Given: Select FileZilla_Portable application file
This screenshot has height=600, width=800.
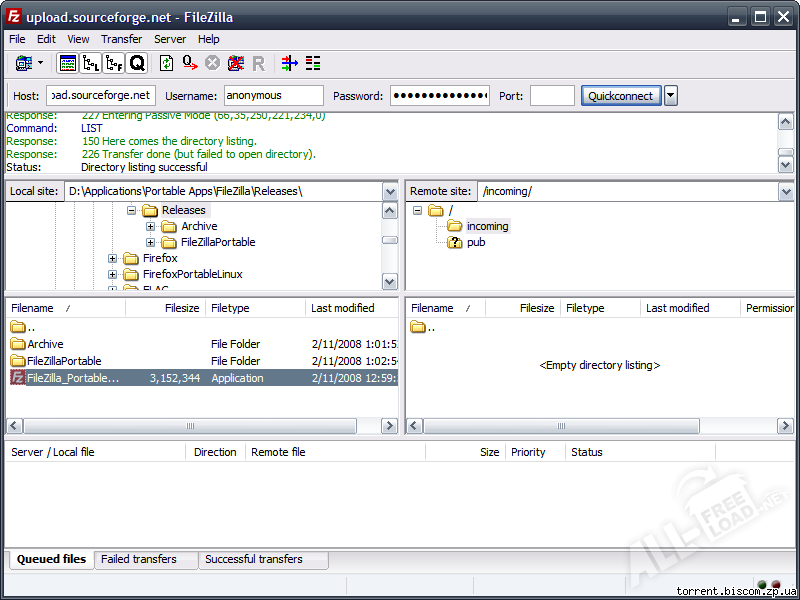Looking at the screenshot, I should point(73,378).
